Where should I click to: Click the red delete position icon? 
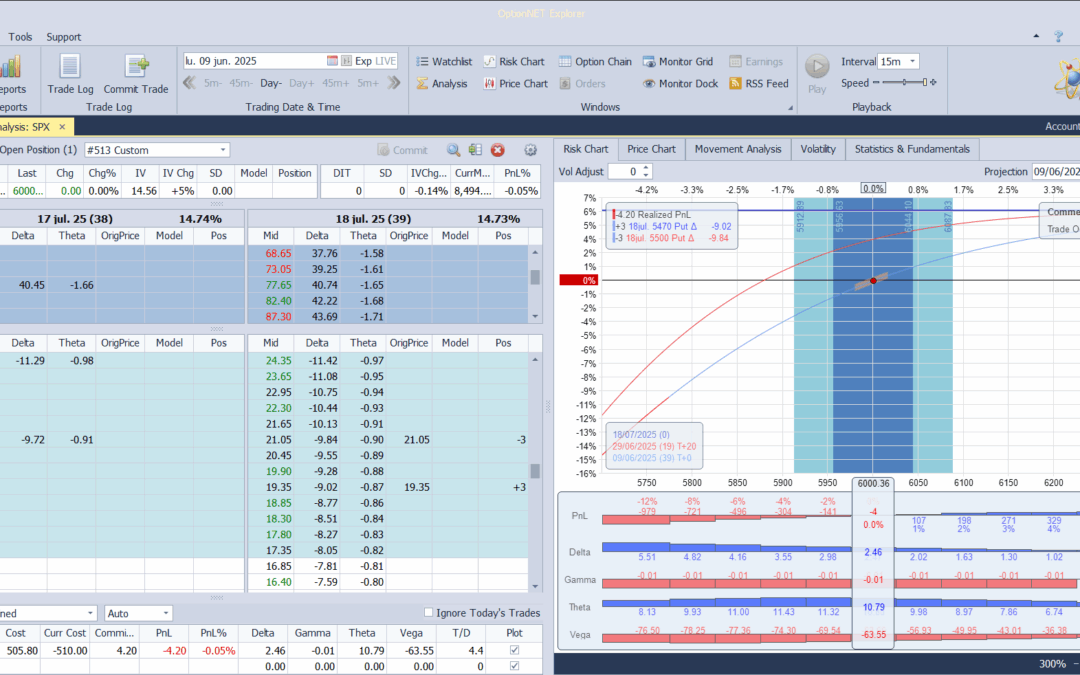(497, 149)
